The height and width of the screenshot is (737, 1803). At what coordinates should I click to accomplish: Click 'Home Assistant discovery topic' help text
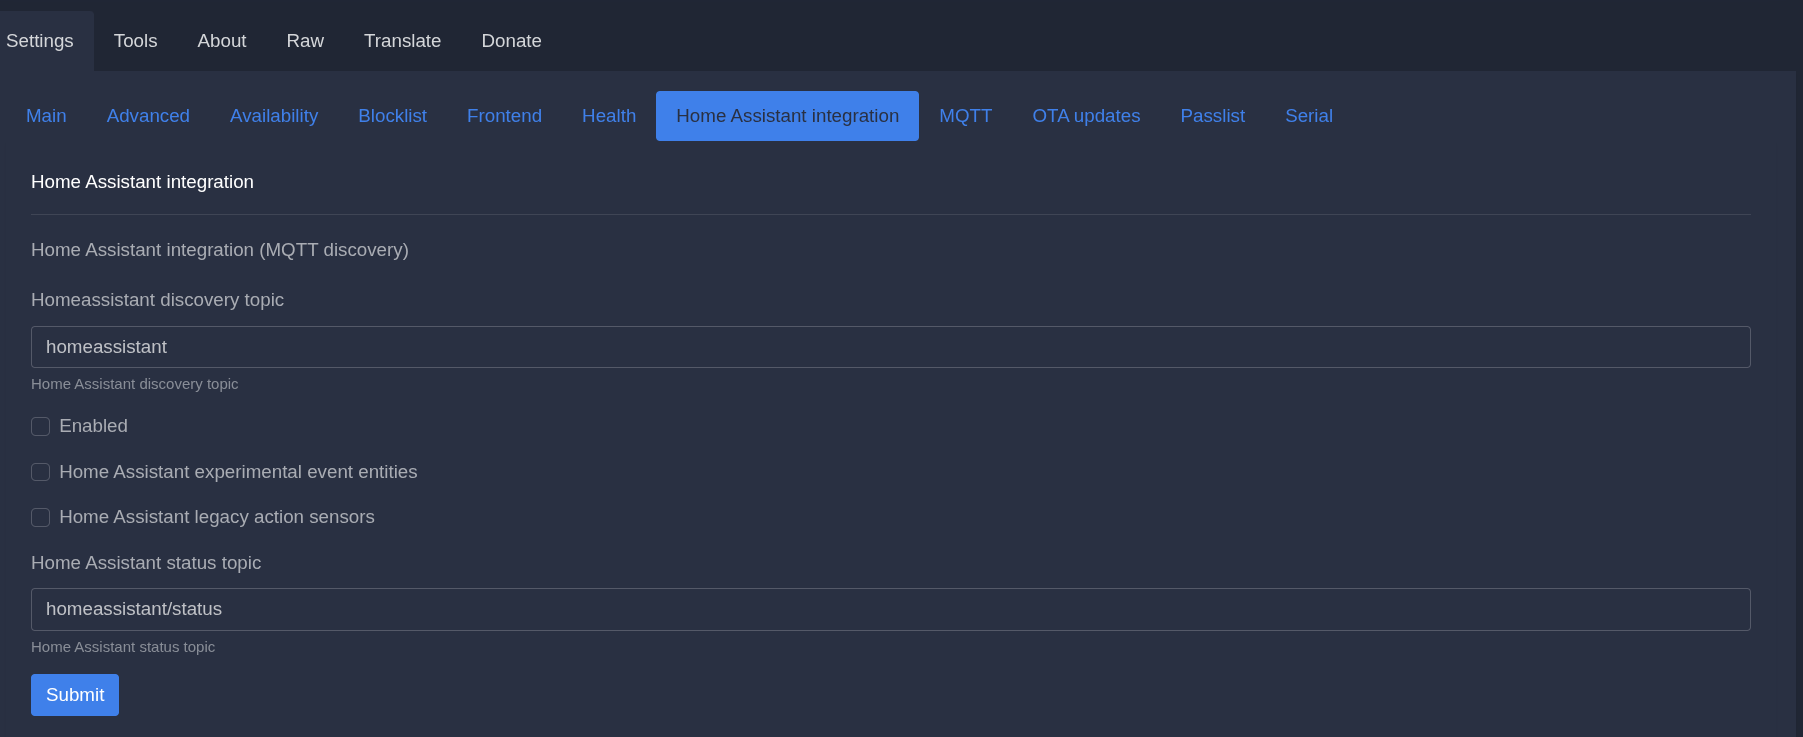134,384
